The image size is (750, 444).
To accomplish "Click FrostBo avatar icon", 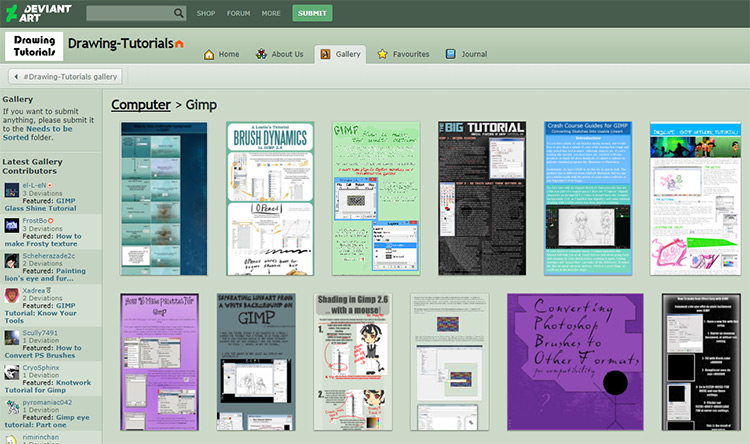I will [x=11, y=225].
